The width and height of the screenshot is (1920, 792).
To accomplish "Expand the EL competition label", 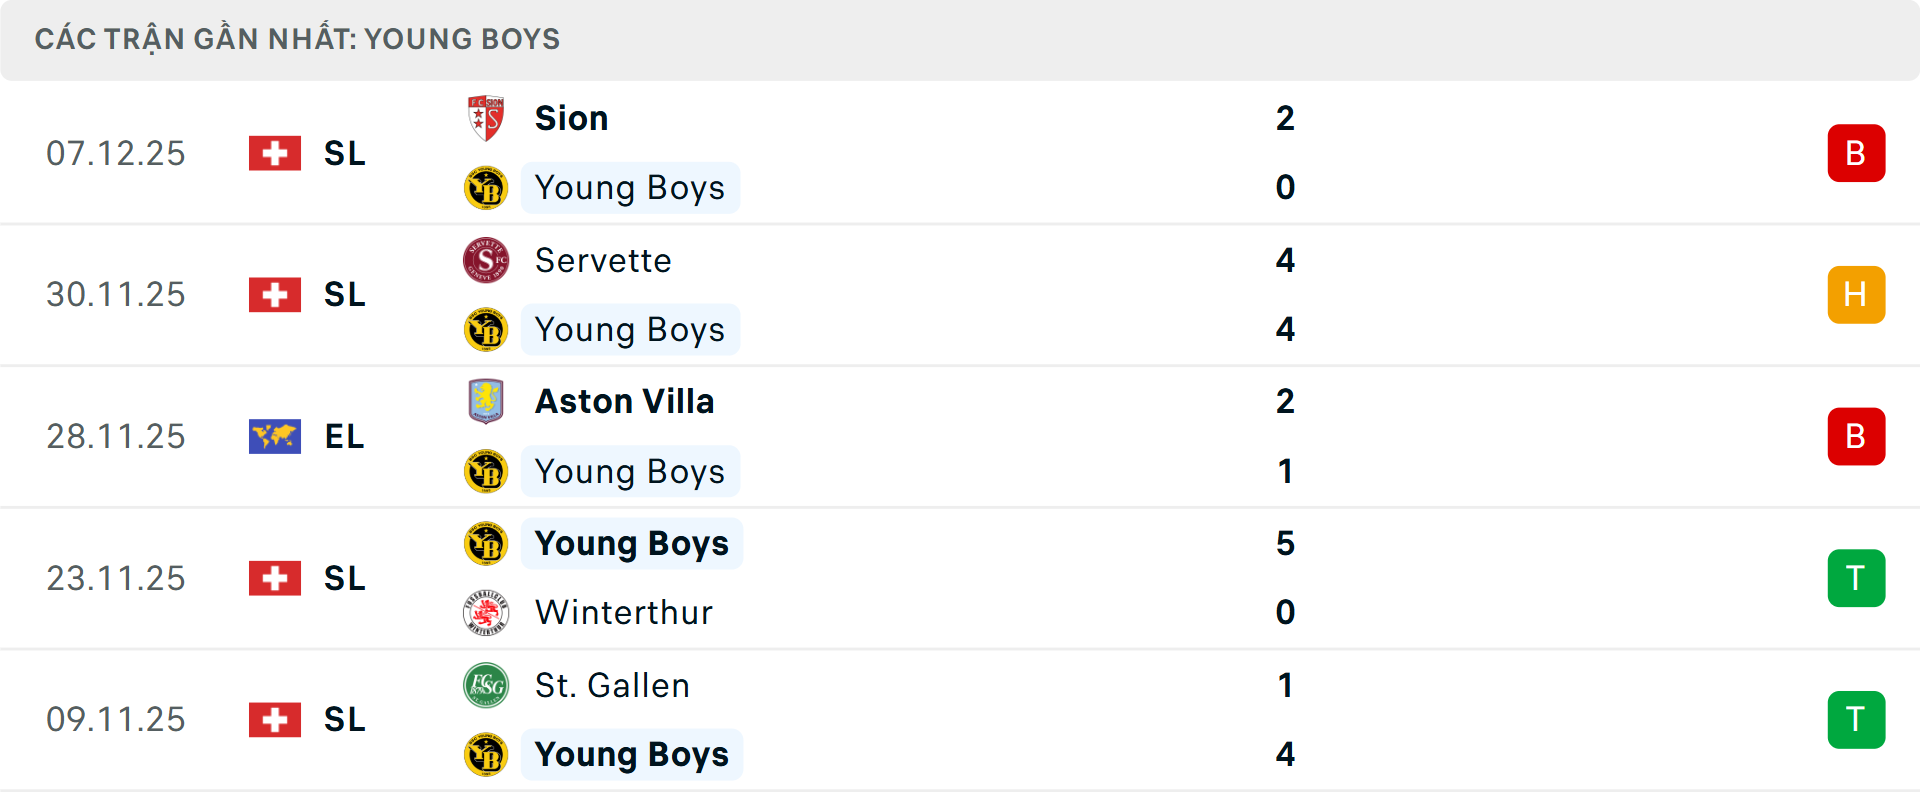I will (x=344, y=437).
